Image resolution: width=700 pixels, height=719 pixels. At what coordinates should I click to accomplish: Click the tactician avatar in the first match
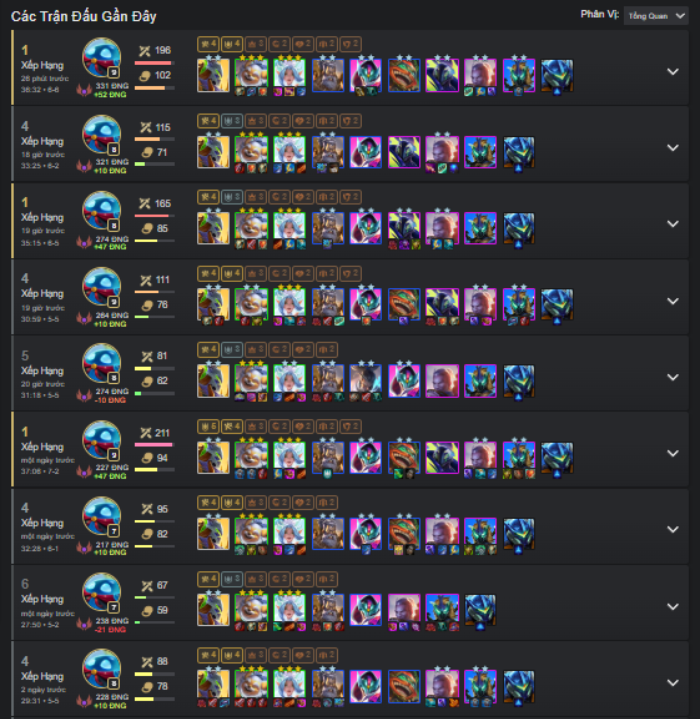point(102,58)
